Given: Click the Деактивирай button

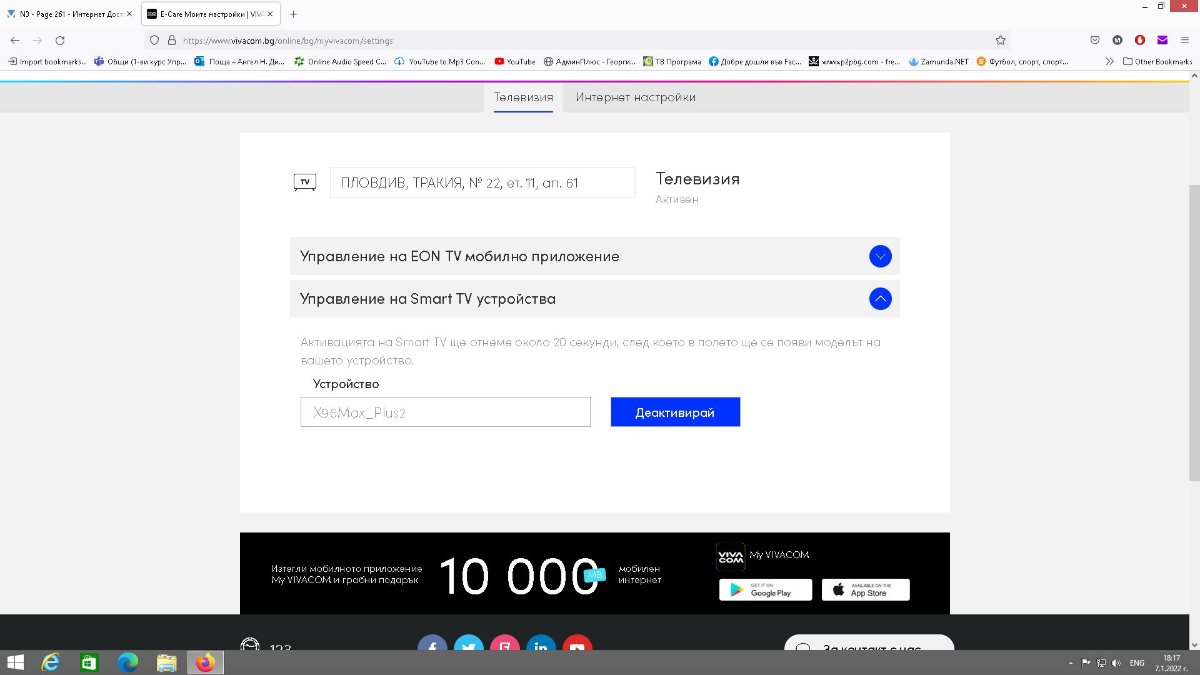Looking at the screenshot, I should pyautogui.click(x=675, y=412).
